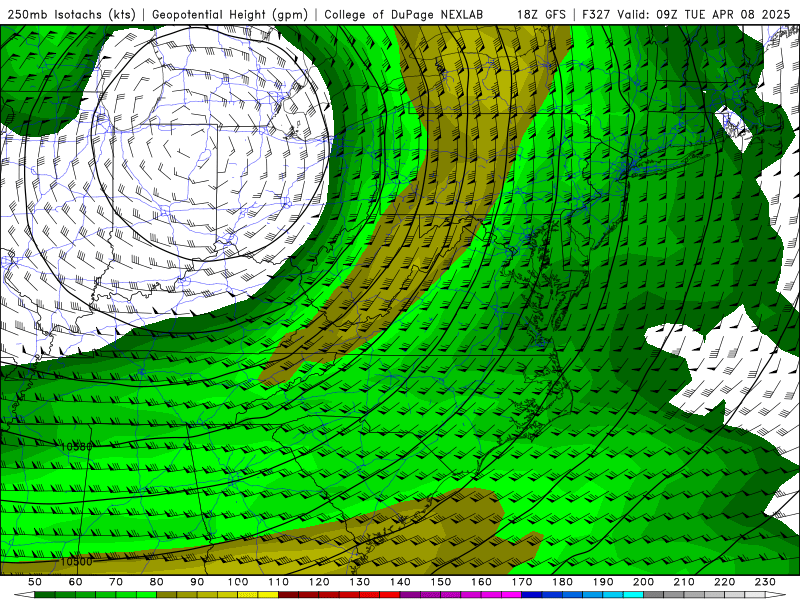Click the 210 value on the color scale
Image resolution: width=800 pixels, height=600 pixels.
pyautogui.click(x=684, y=582)
